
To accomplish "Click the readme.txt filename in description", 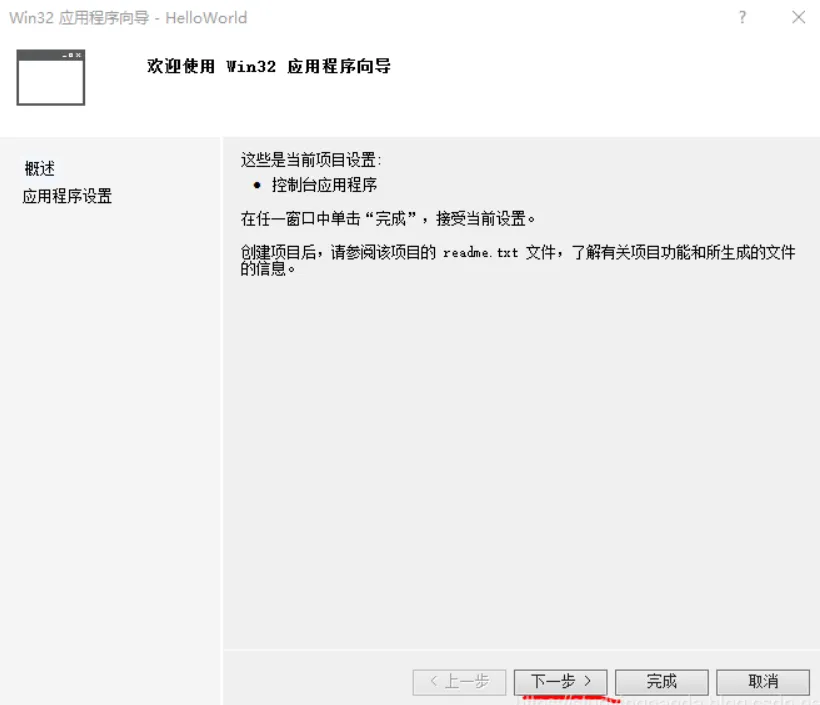I will tap(480, 253).
